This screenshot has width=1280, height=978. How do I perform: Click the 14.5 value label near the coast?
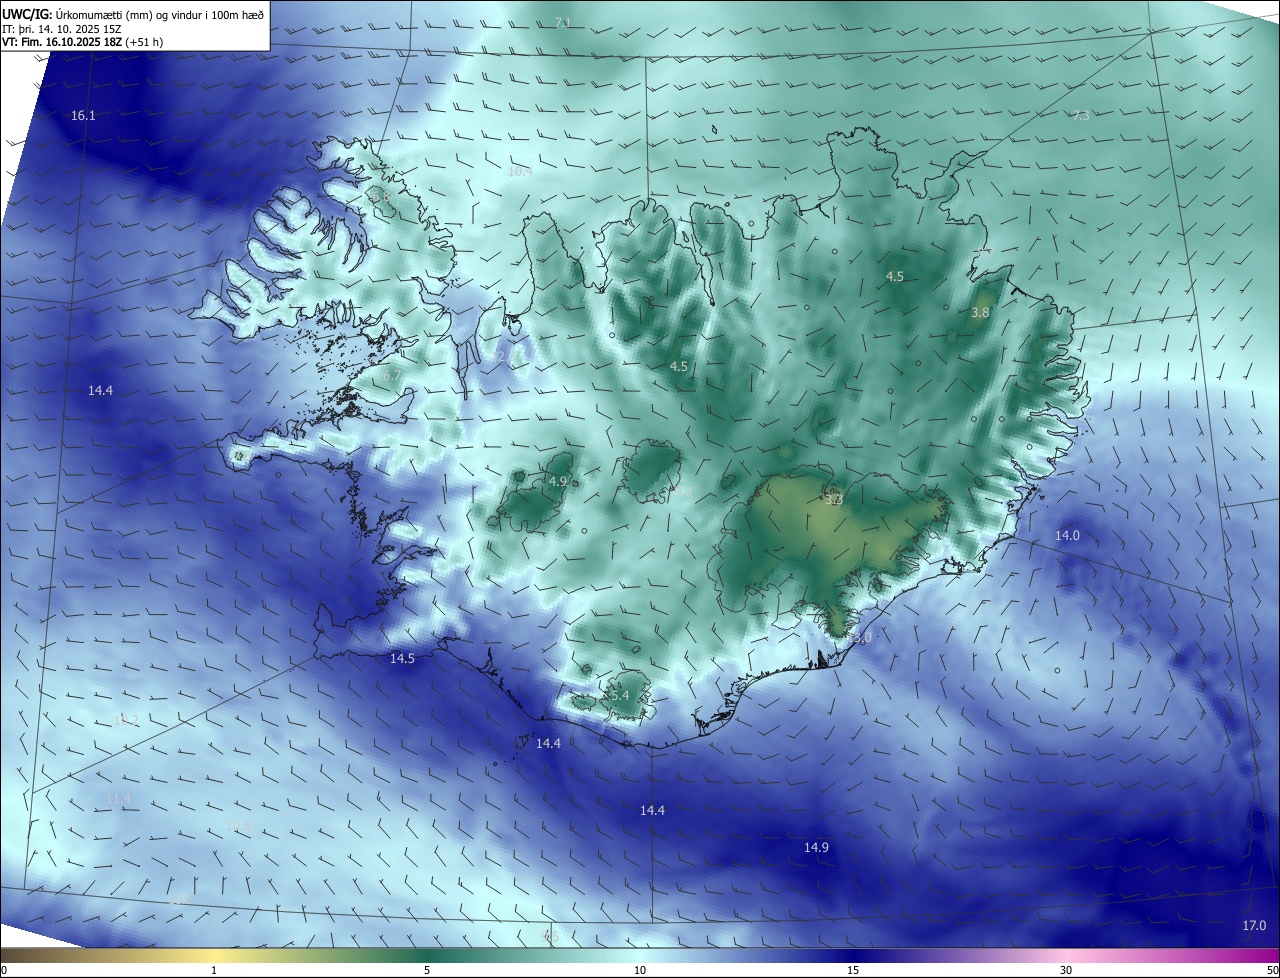pyautogui.click(x=402, y=659)
